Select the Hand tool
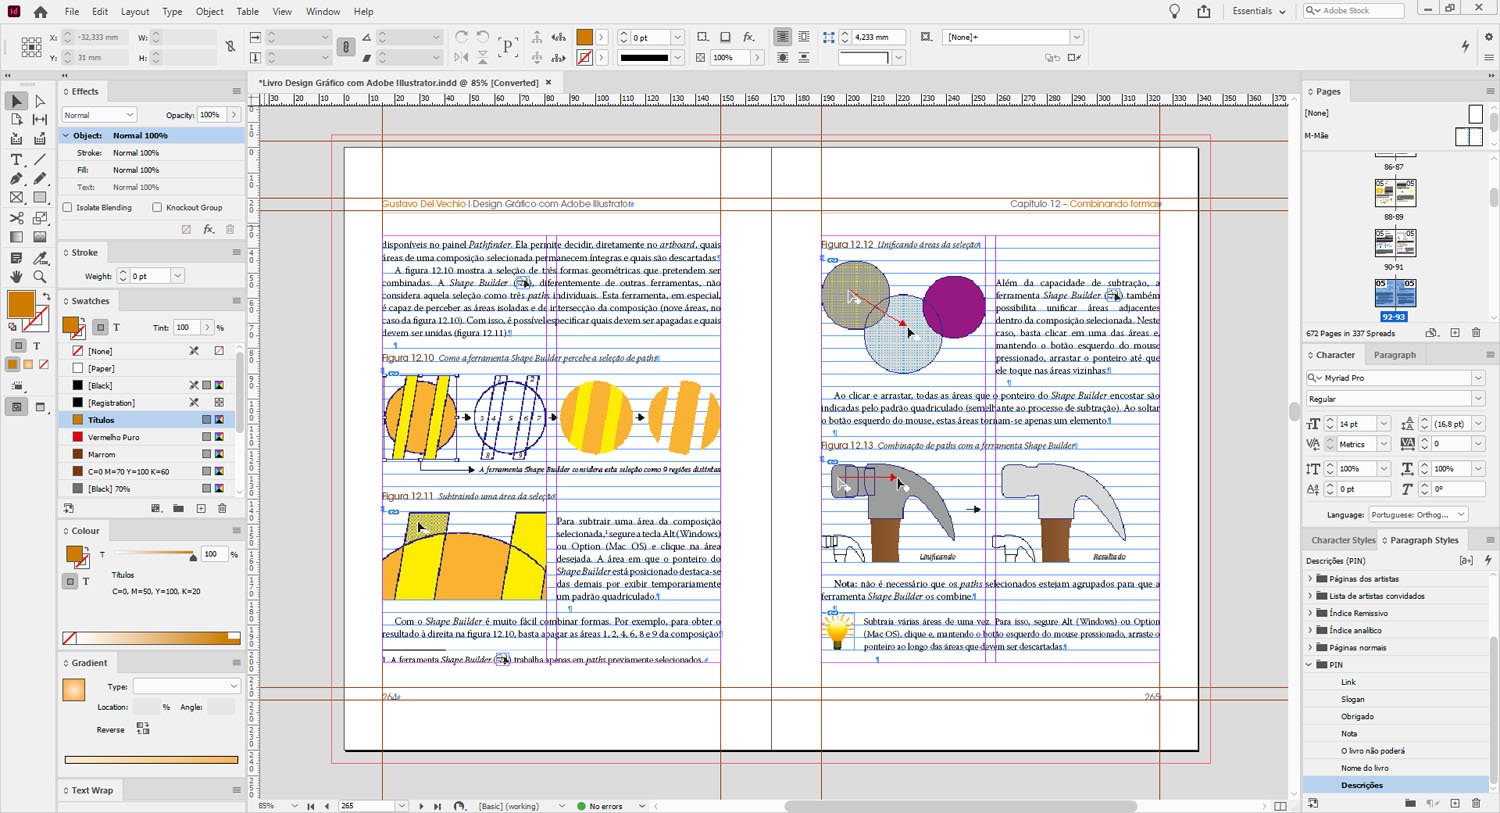The image size is (1500, 813). point(16,277)
